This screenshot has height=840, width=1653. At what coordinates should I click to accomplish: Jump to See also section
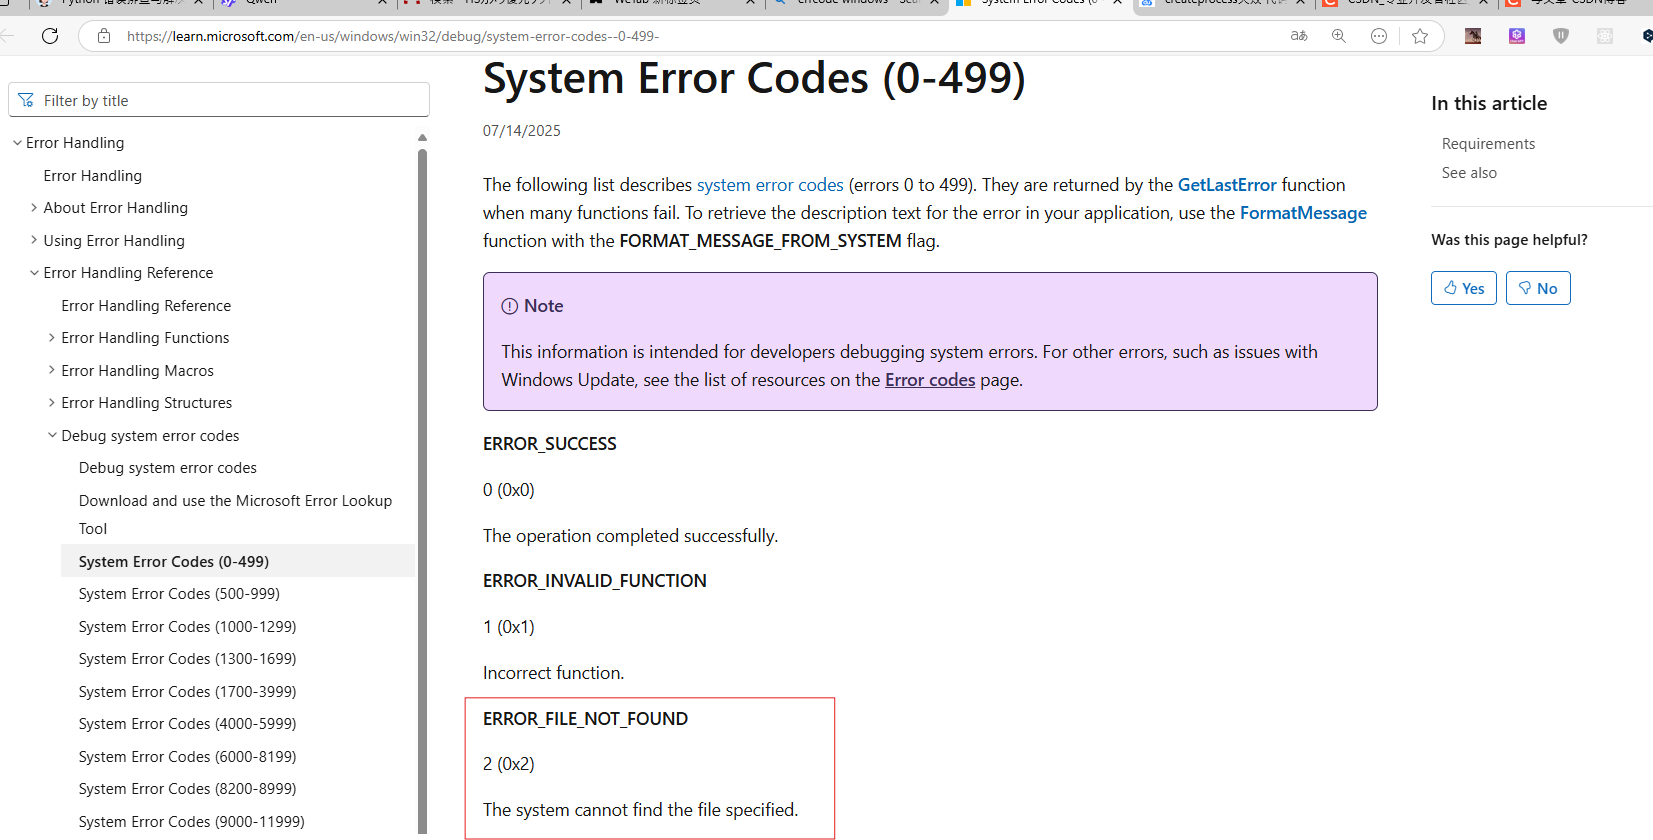coord(1469,173)
